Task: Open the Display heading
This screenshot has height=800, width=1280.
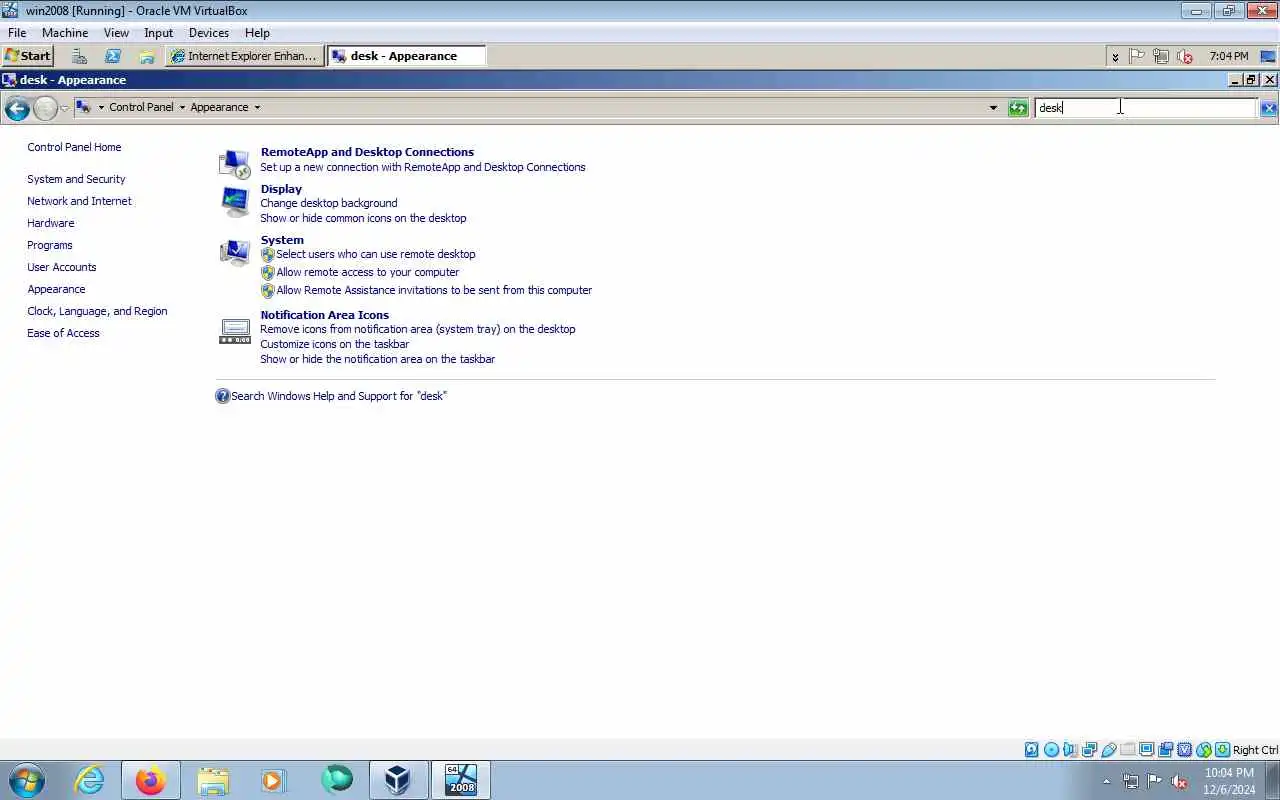Action: (281, 189)
